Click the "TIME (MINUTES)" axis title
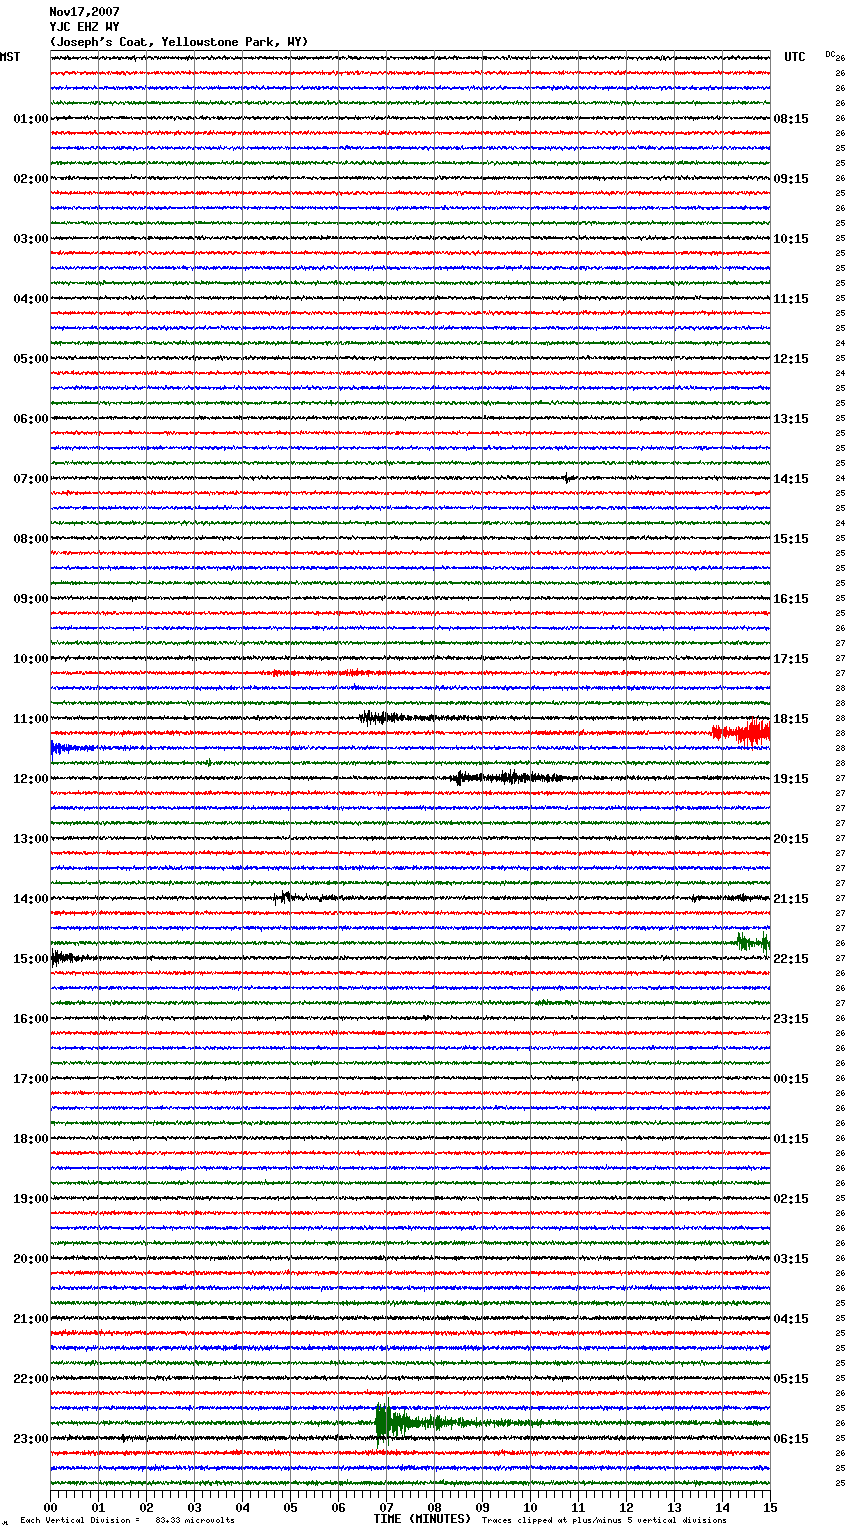 click(x=422, y=1519)
